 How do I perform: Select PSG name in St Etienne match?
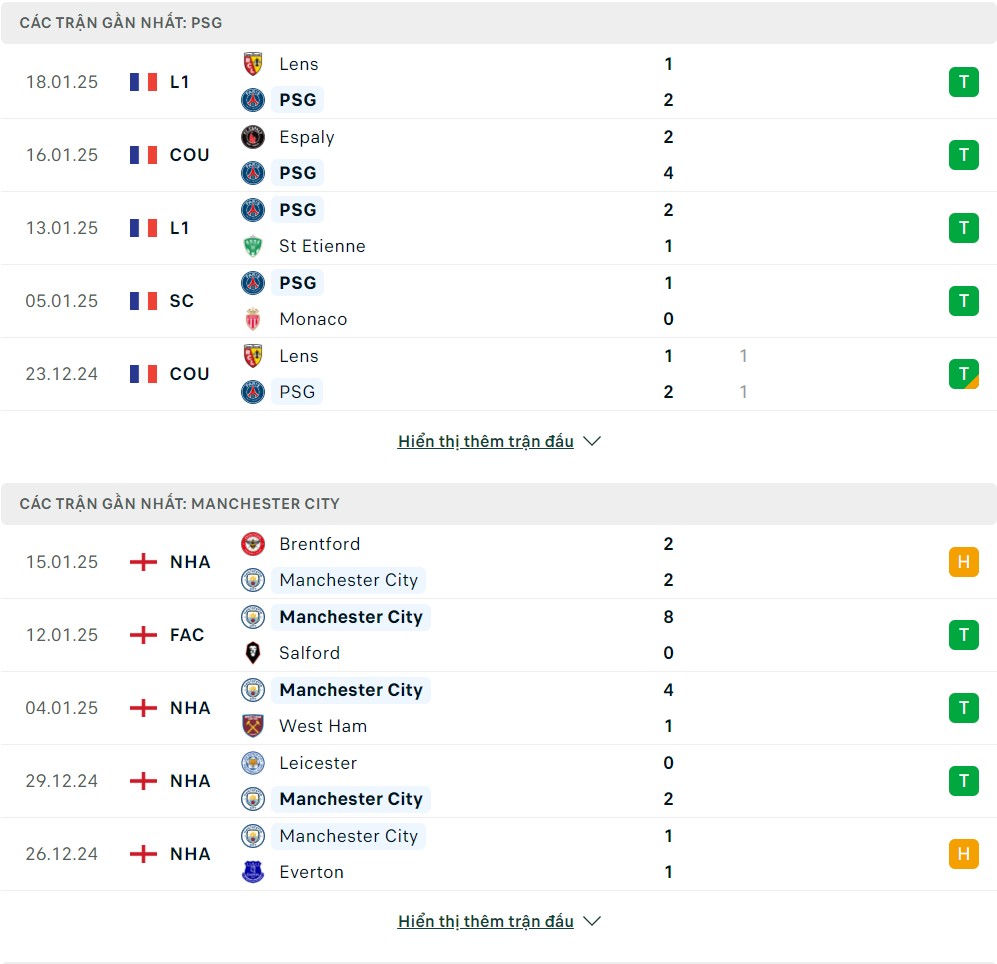pos(298,210)
